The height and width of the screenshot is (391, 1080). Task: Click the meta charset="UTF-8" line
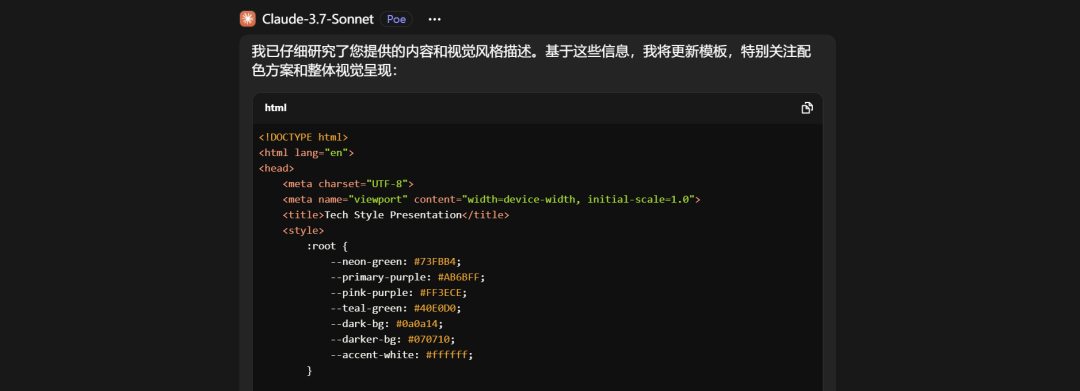point(348,184)
